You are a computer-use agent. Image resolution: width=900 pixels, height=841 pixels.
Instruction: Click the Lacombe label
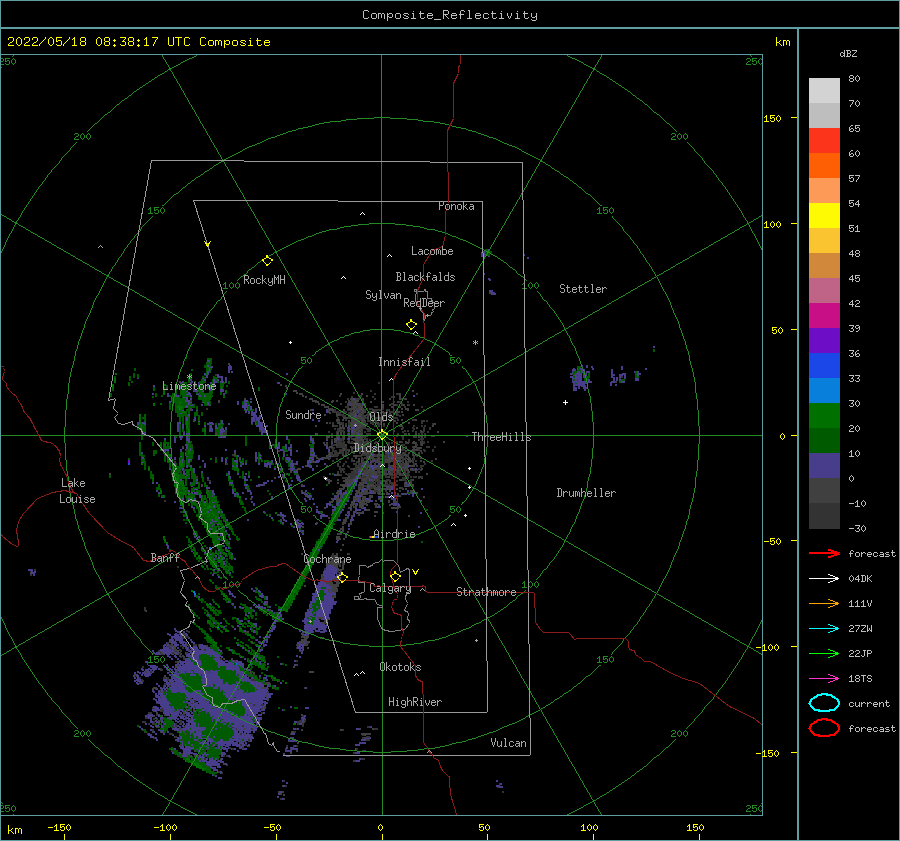click(432, 251)
